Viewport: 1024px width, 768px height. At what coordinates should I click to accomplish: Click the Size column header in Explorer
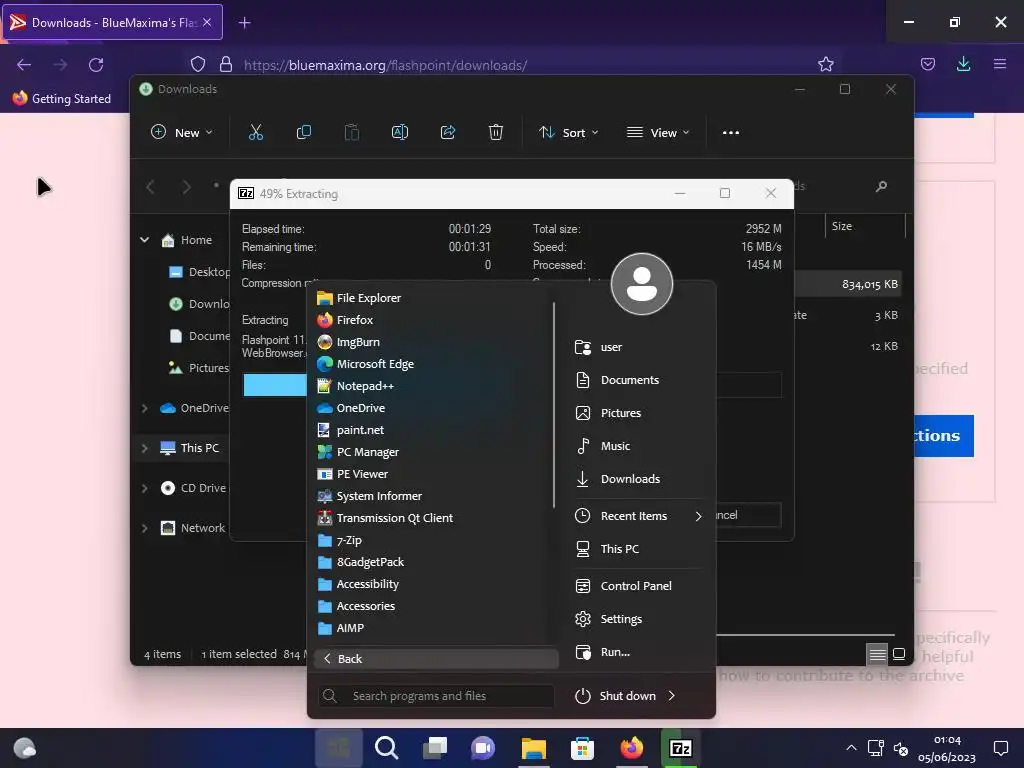click(x=865, y=226)
